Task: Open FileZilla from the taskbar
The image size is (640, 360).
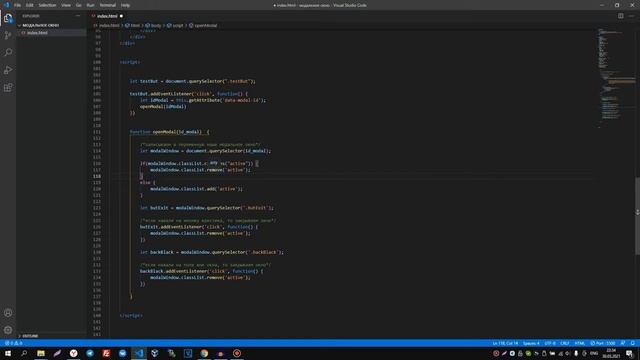Action: click(106, 353)
